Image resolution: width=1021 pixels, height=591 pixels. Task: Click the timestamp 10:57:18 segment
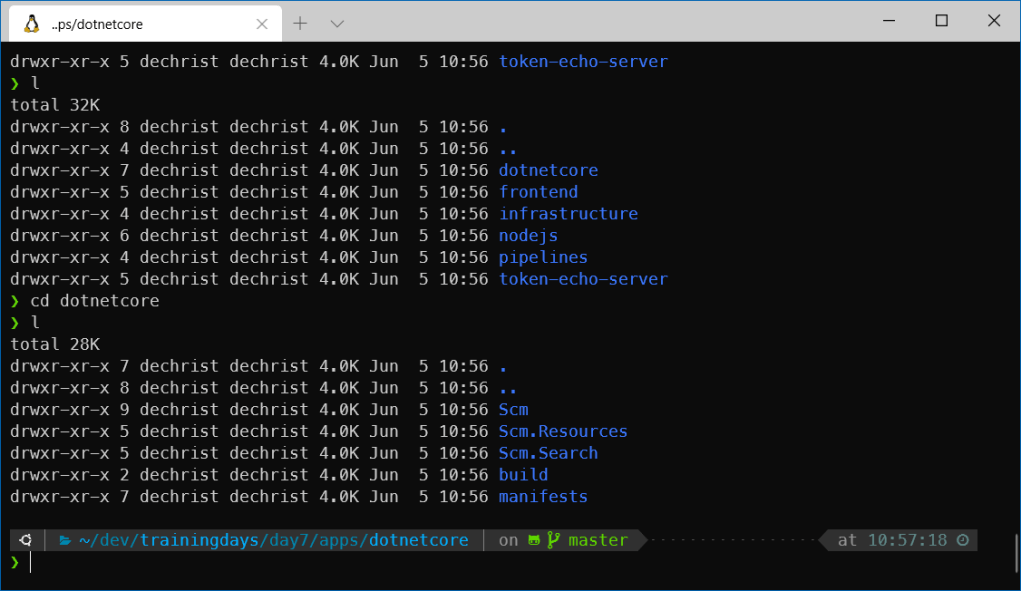(x=908, y=540)
